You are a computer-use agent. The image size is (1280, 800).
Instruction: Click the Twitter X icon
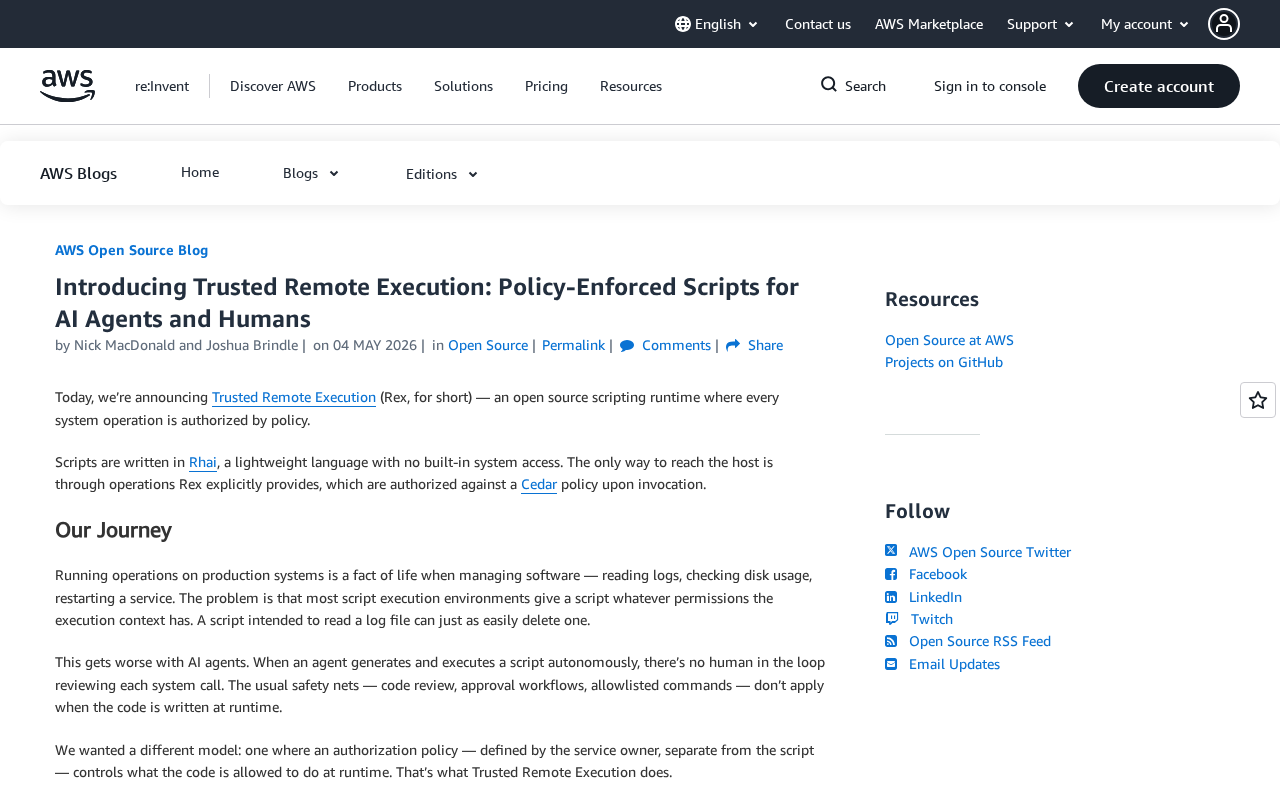click(891, 551)
